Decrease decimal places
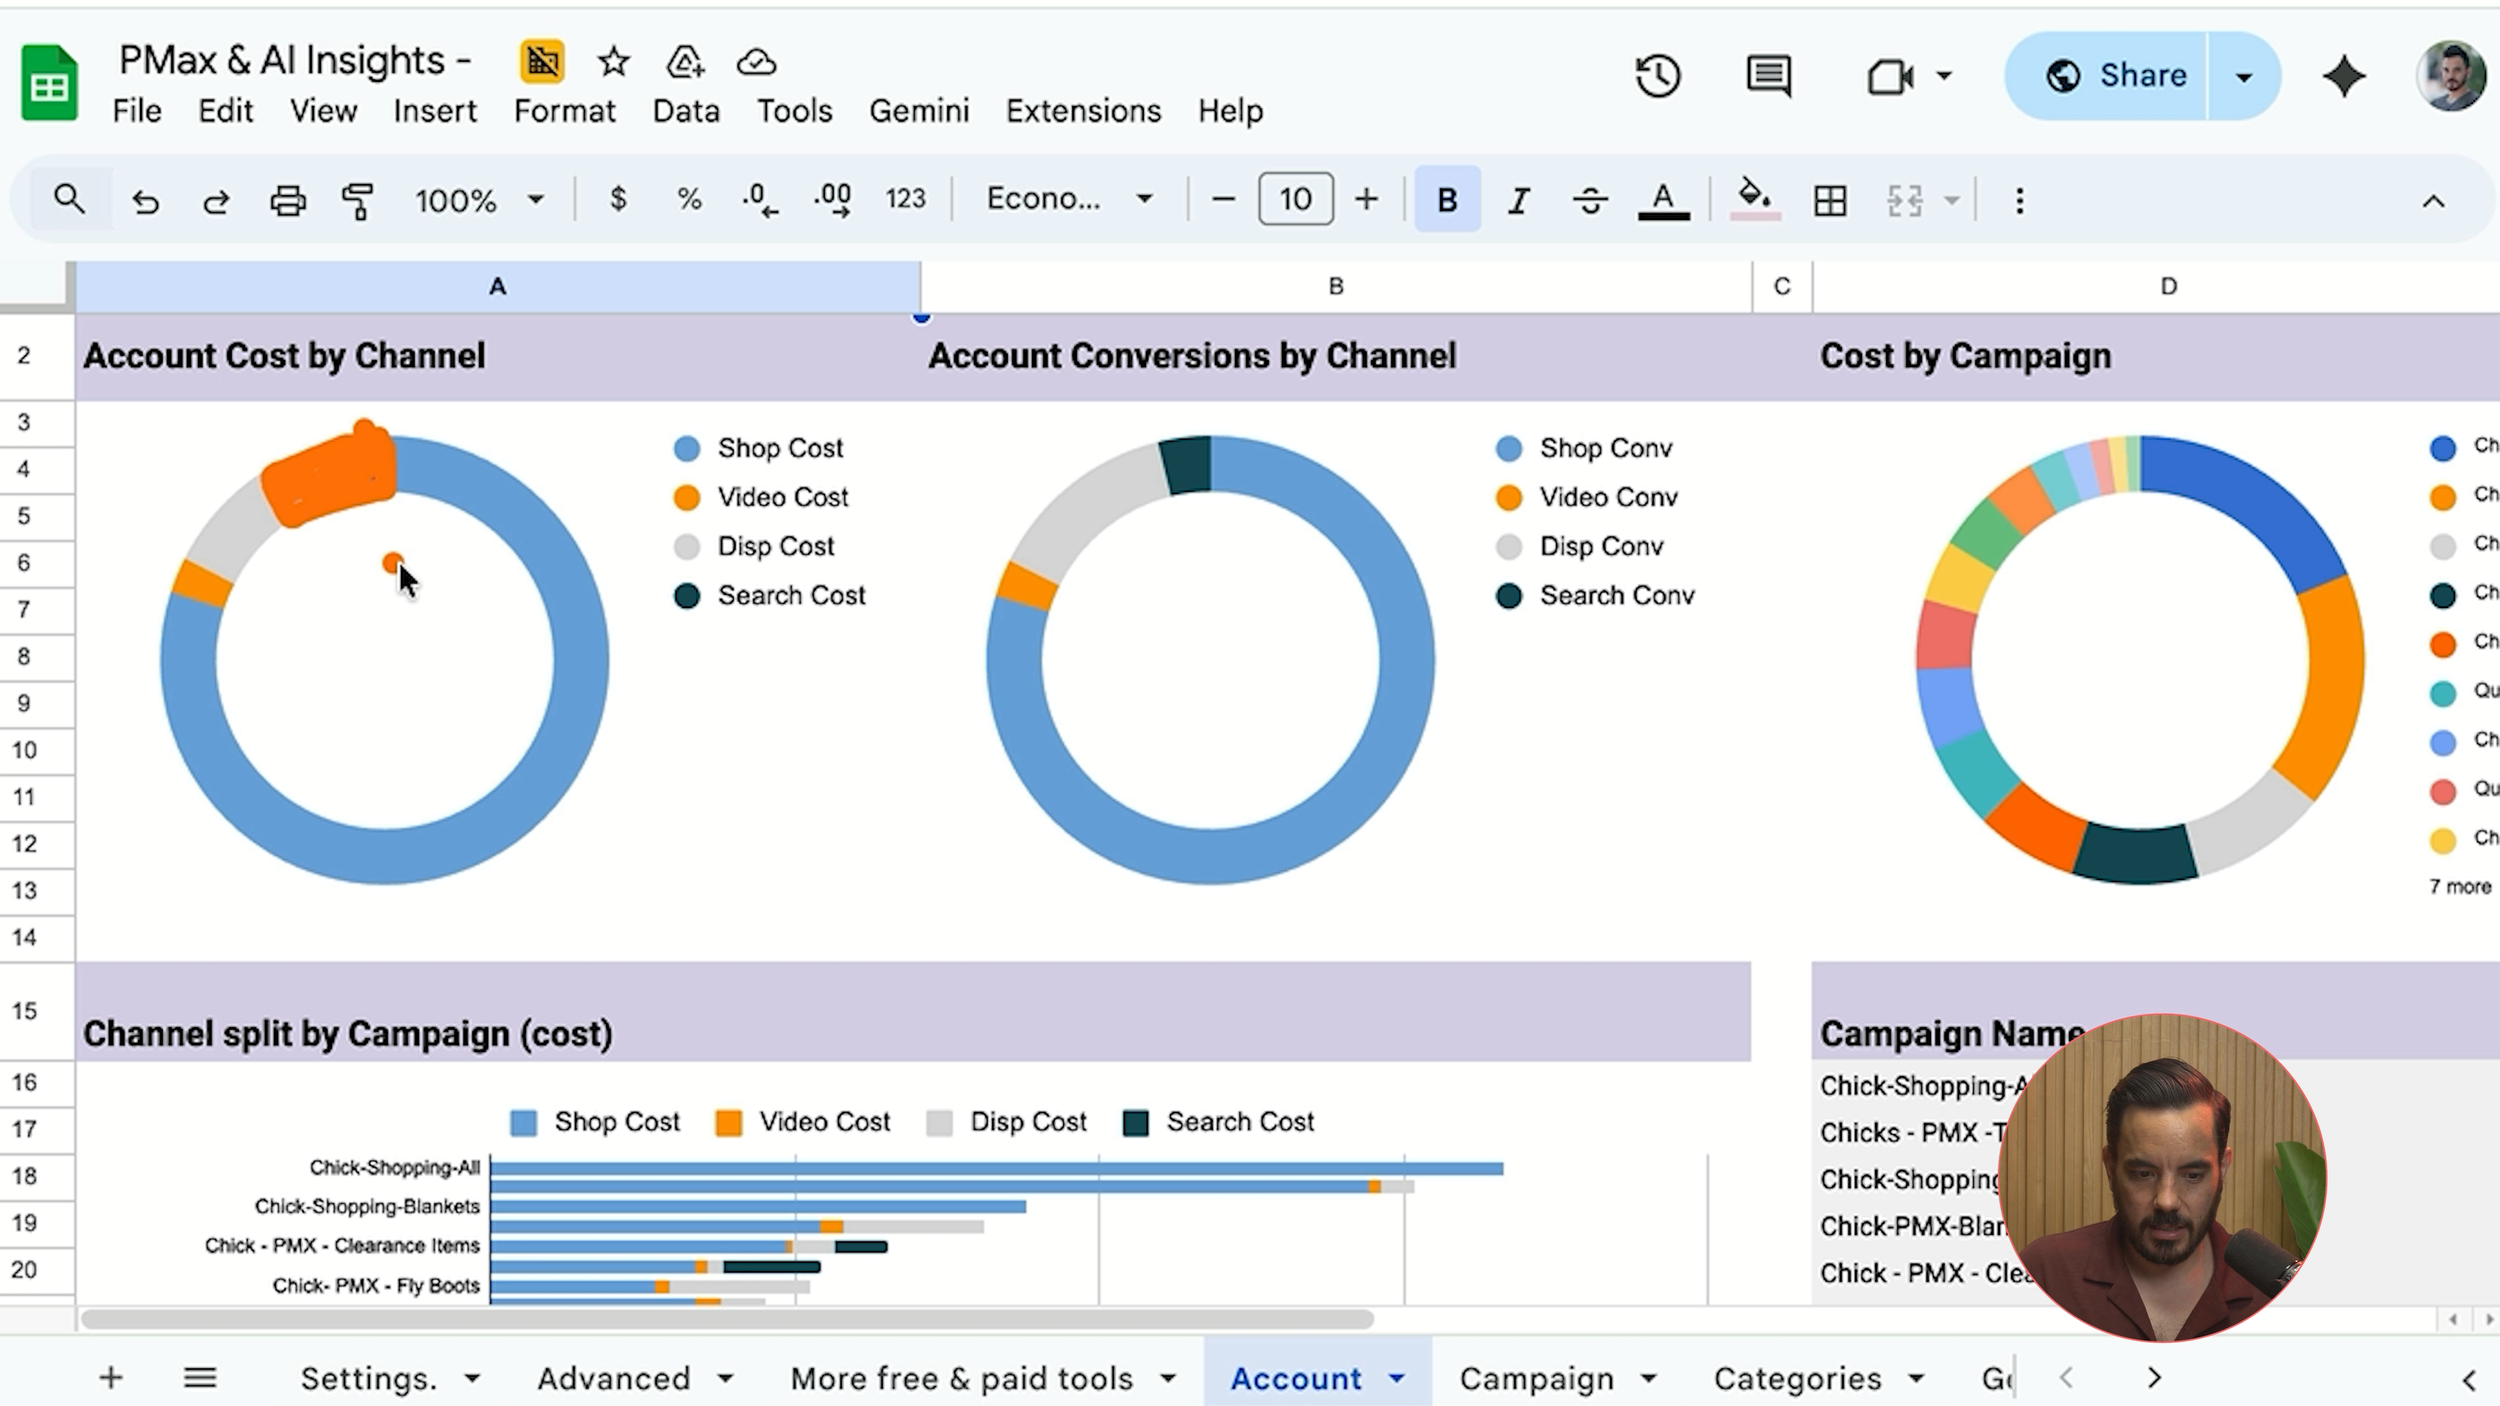Screen dimensions: 2500x1406 point(760,199)
